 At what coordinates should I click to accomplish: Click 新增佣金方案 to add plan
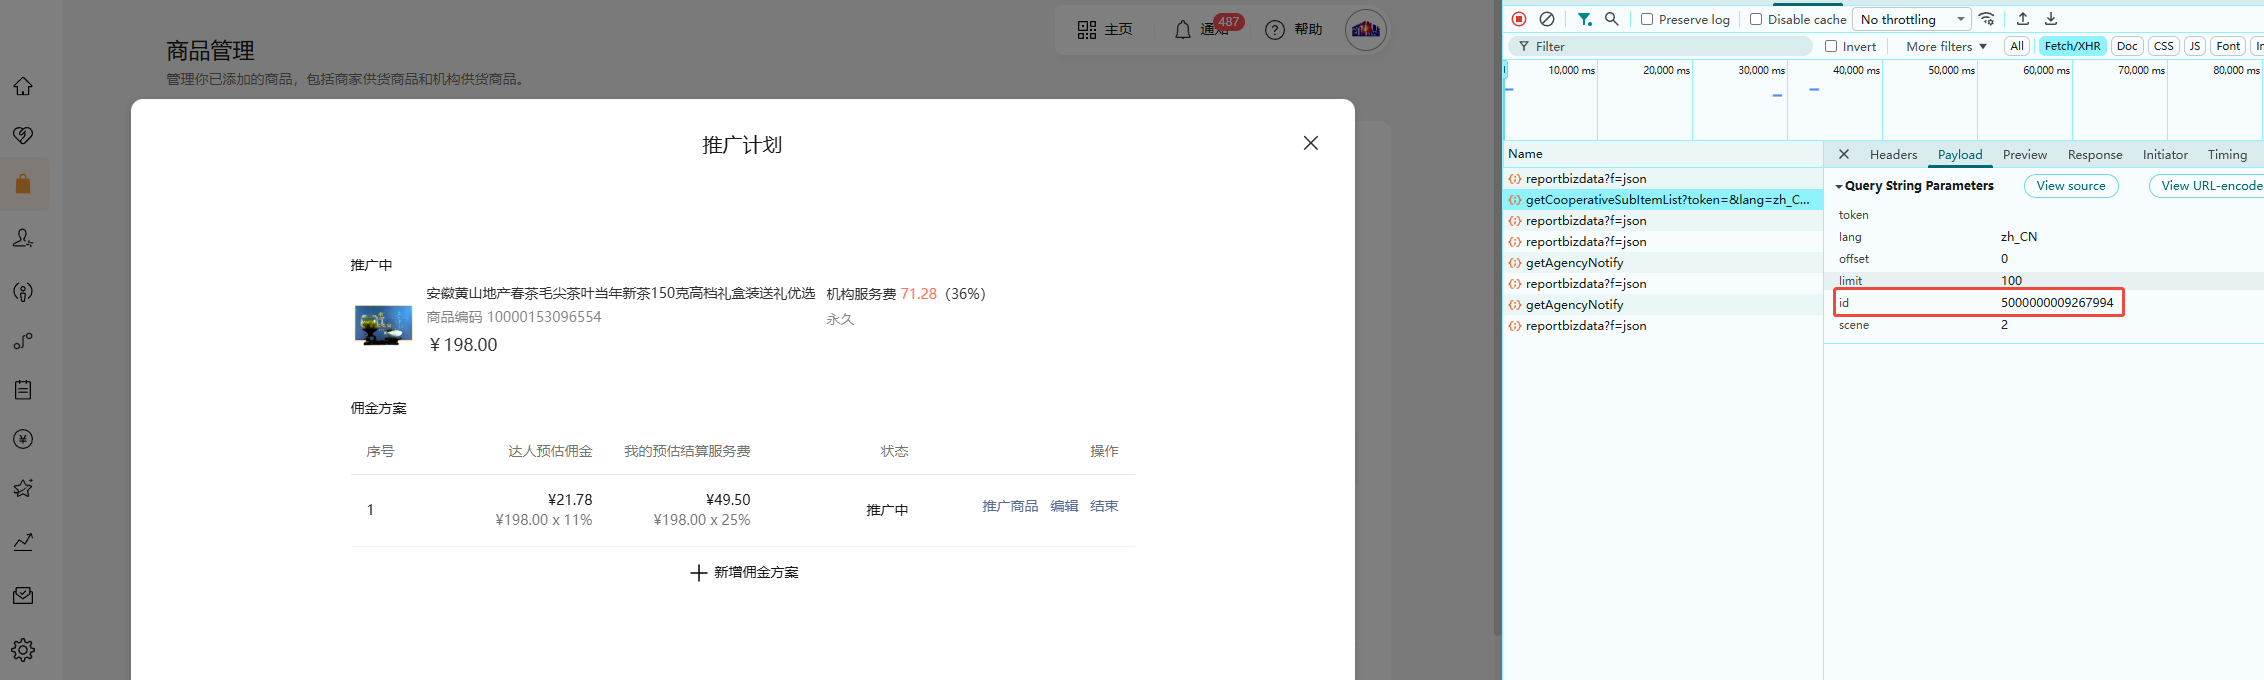pos(744,573)
